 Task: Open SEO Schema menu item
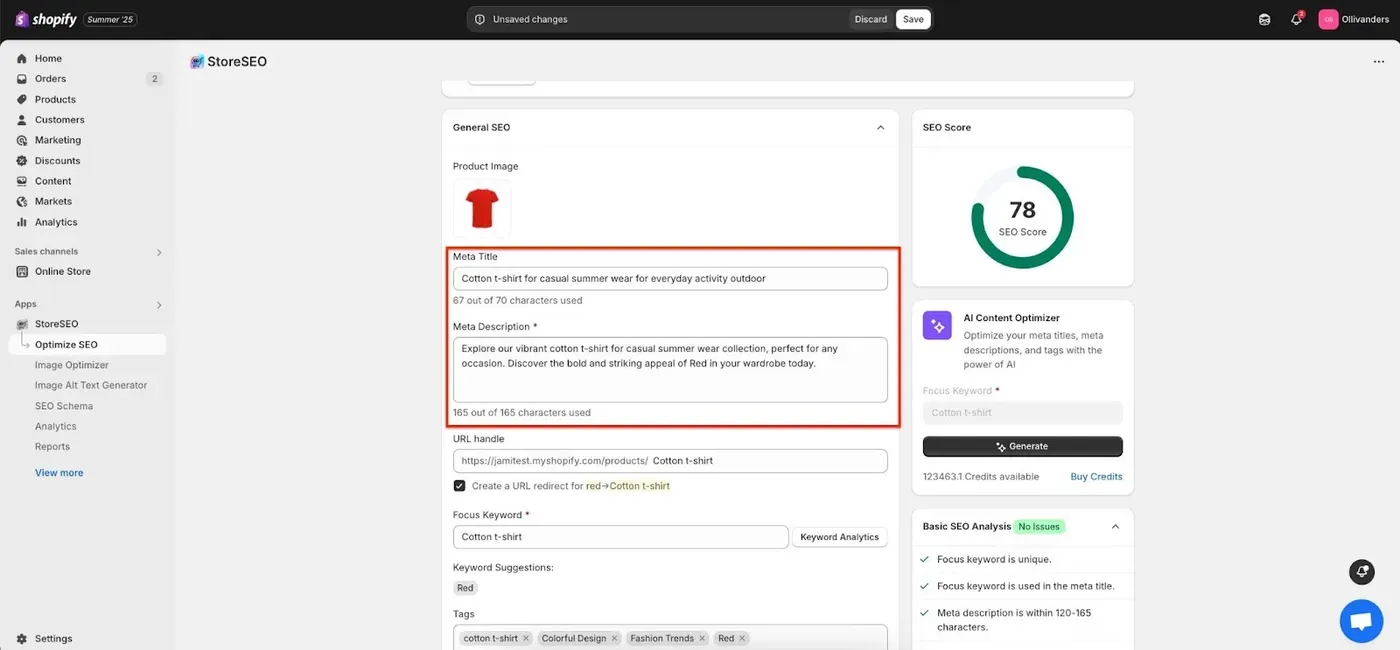[64, 406]
